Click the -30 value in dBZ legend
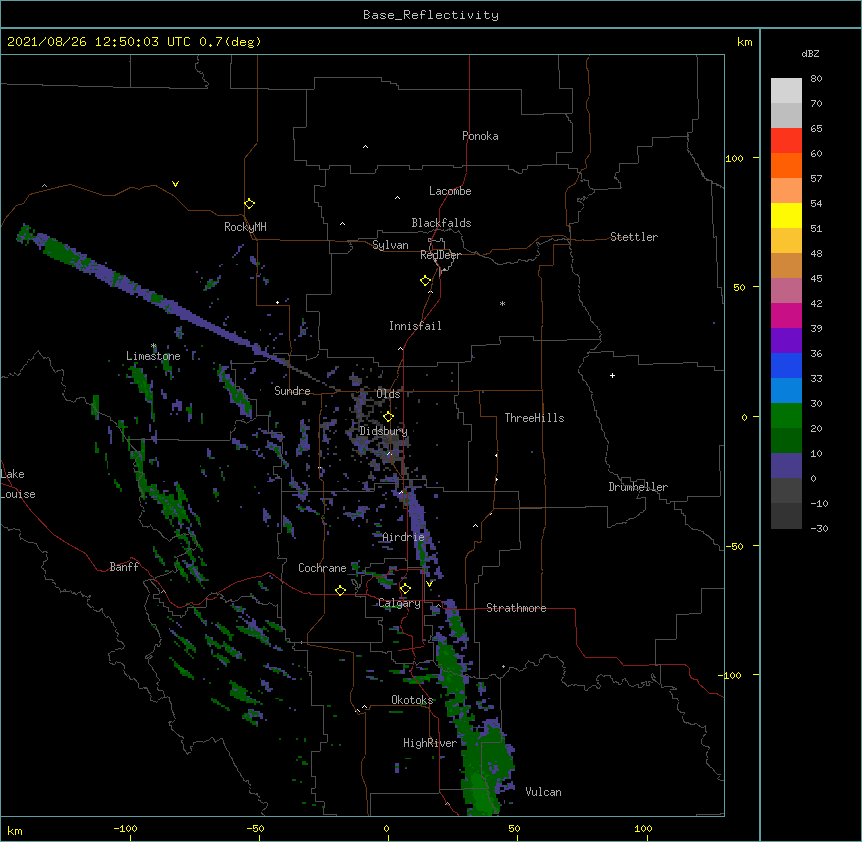The image size is (862, 842). click(819, 528)
